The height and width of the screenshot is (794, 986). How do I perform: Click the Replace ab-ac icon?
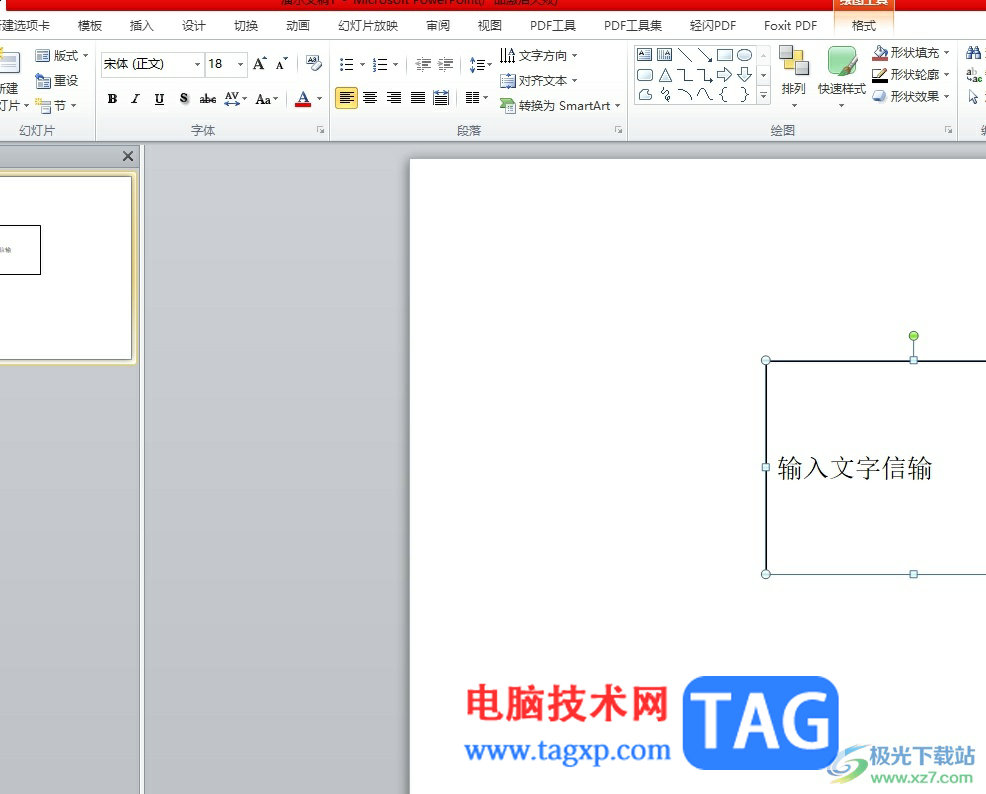[x=973, y=75]
